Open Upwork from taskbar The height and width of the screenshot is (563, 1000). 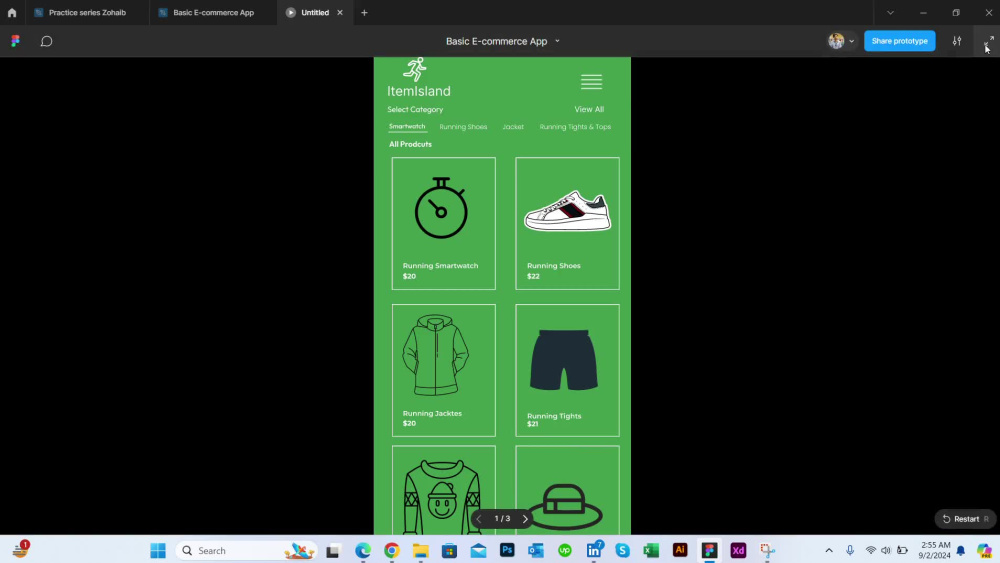coord(565,550)
